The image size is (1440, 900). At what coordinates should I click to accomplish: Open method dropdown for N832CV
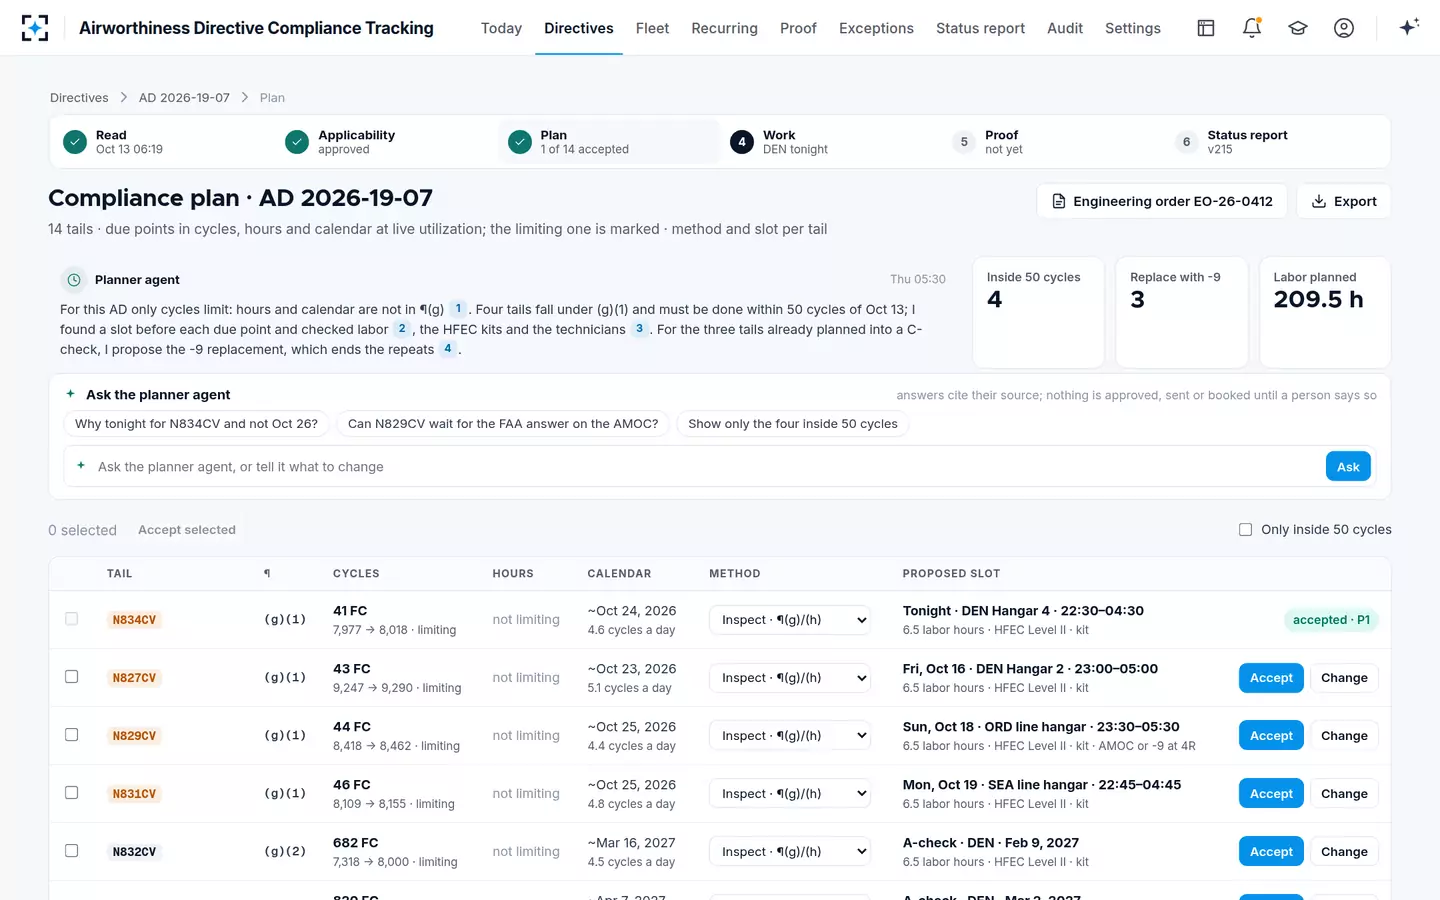[x=790, y=852]
